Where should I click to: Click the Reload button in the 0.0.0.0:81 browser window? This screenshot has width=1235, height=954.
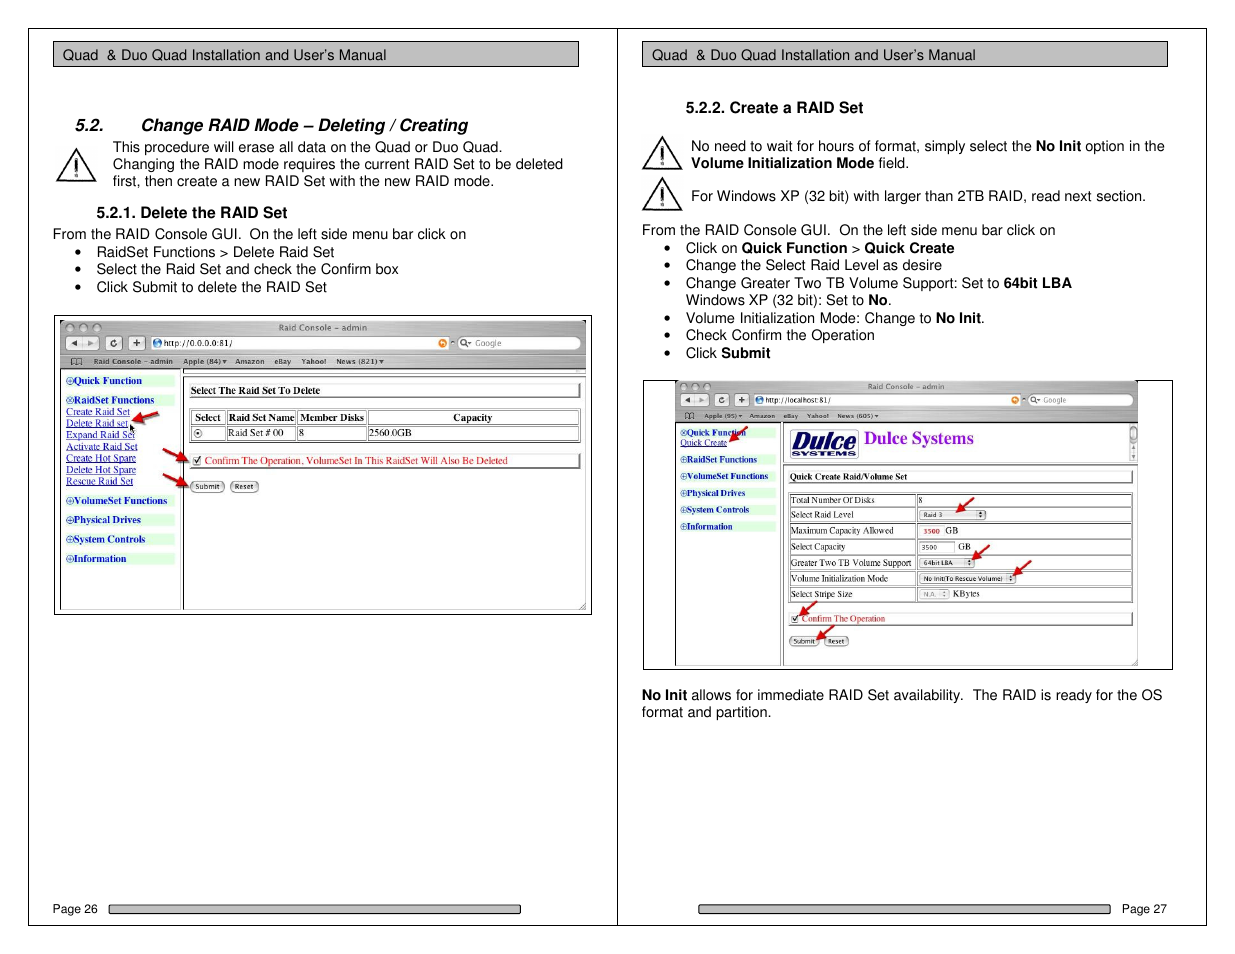[114, 343]
